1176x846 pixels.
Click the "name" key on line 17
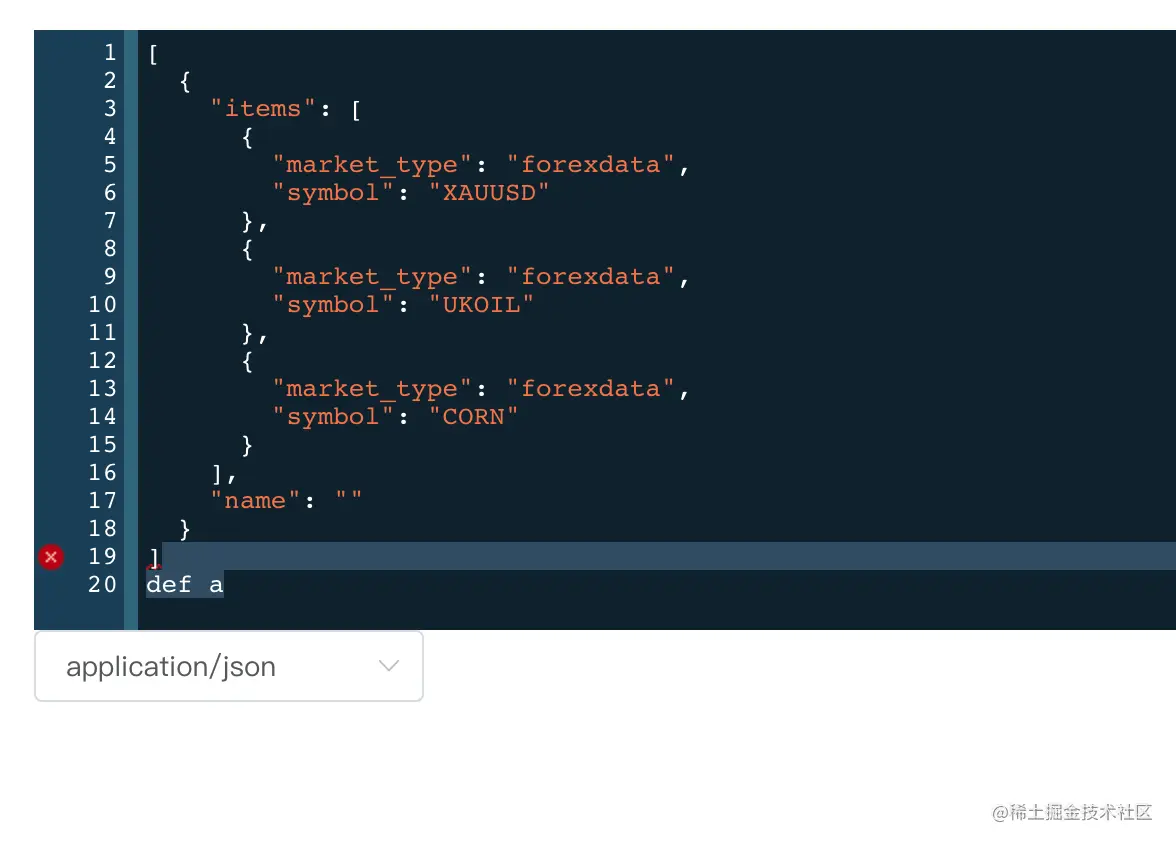click(255, 500)
